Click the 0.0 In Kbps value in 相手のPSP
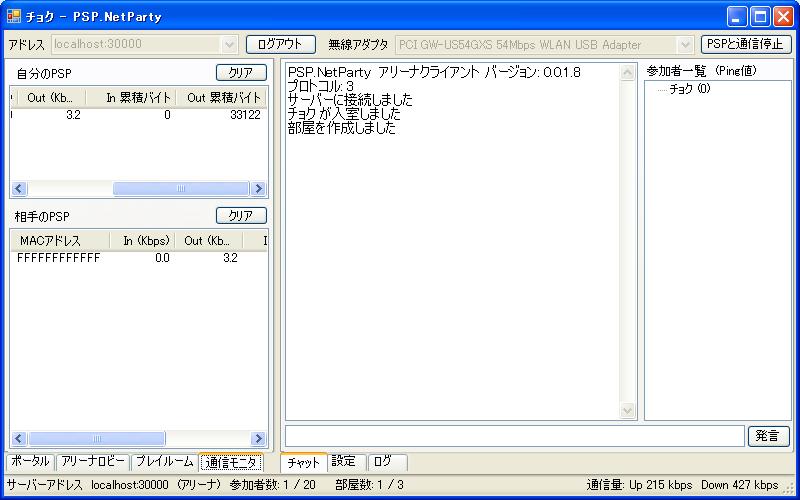Screen dimensions: 800x500 (x=162, y=258)
